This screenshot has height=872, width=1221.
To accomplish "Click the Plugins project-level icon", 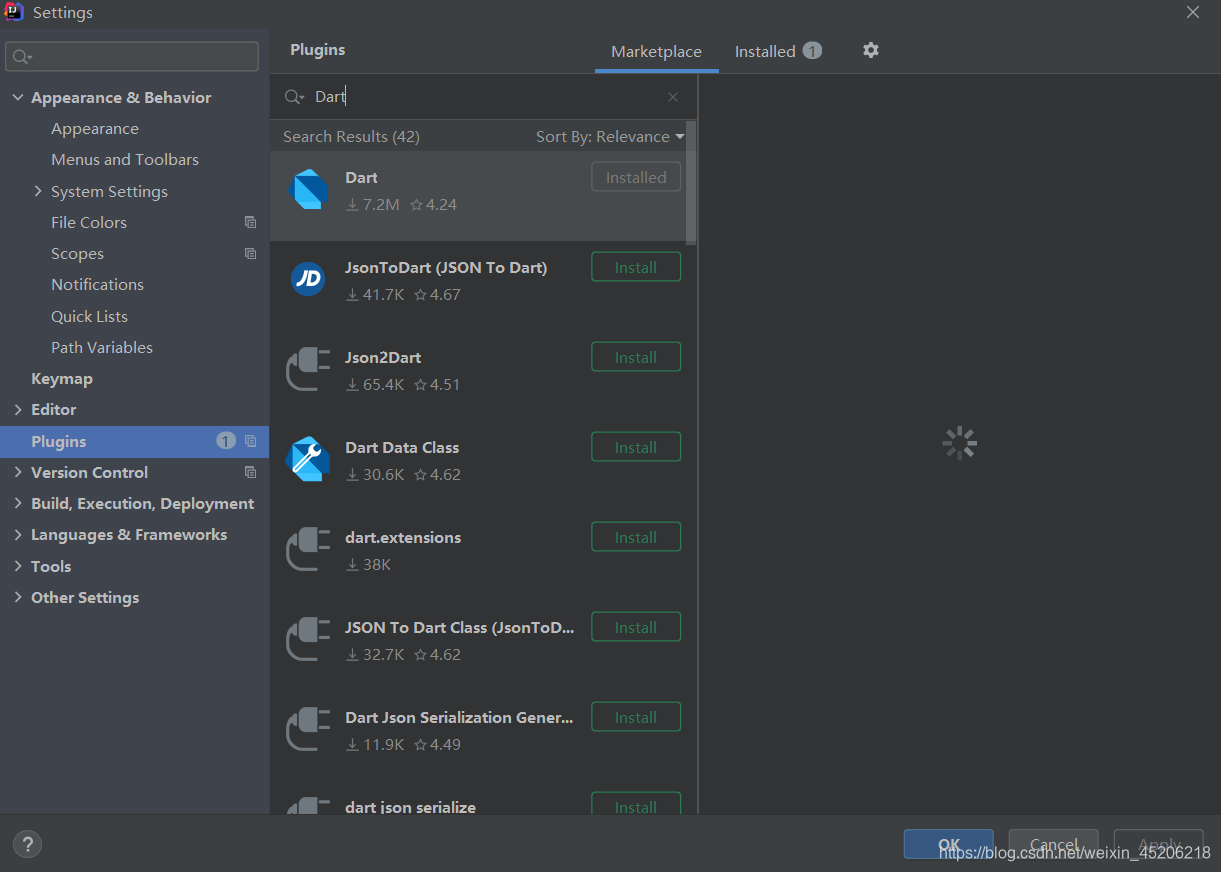I will [x=250, y=441].
